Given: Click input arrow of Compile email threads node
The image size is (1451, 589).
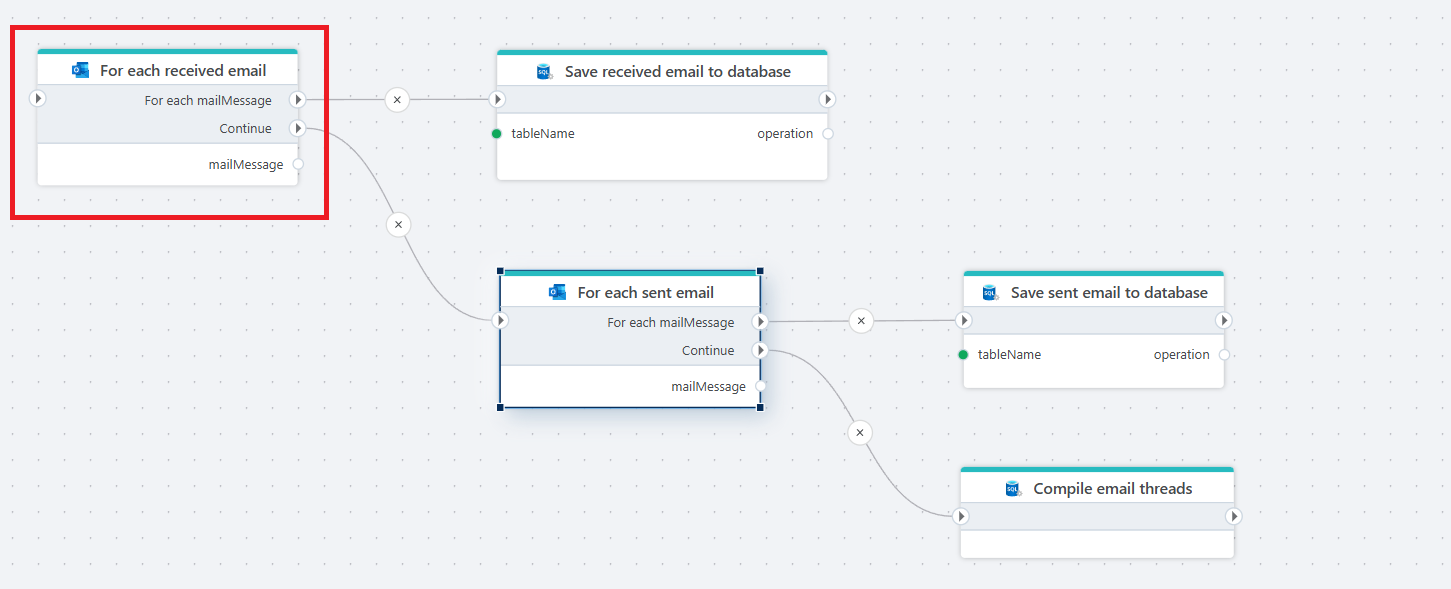Looking at the screenshot, I should [961, 517].
